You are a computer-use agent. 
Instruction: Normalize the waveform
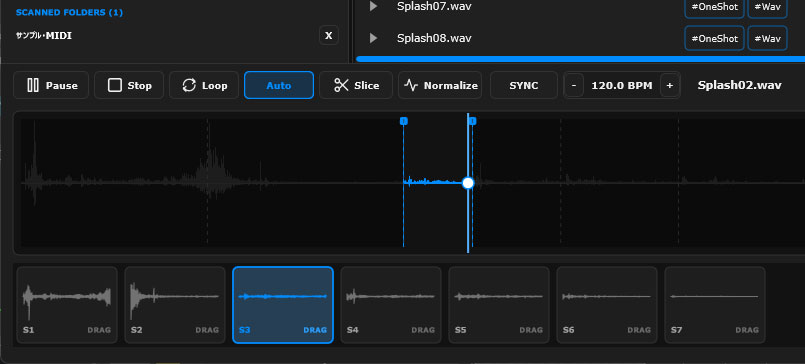[440, 85]
